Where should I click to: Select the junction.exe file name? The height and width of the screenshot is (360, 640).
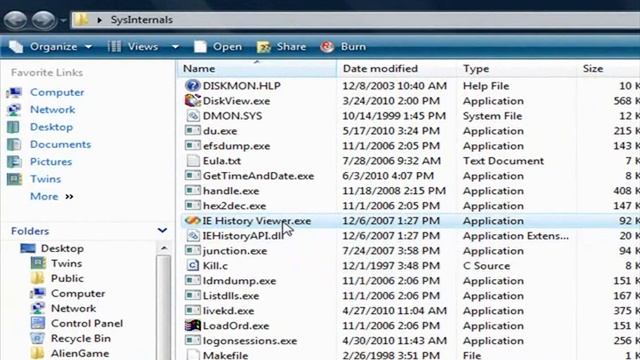pyautogui.click(x=235, y=251)
